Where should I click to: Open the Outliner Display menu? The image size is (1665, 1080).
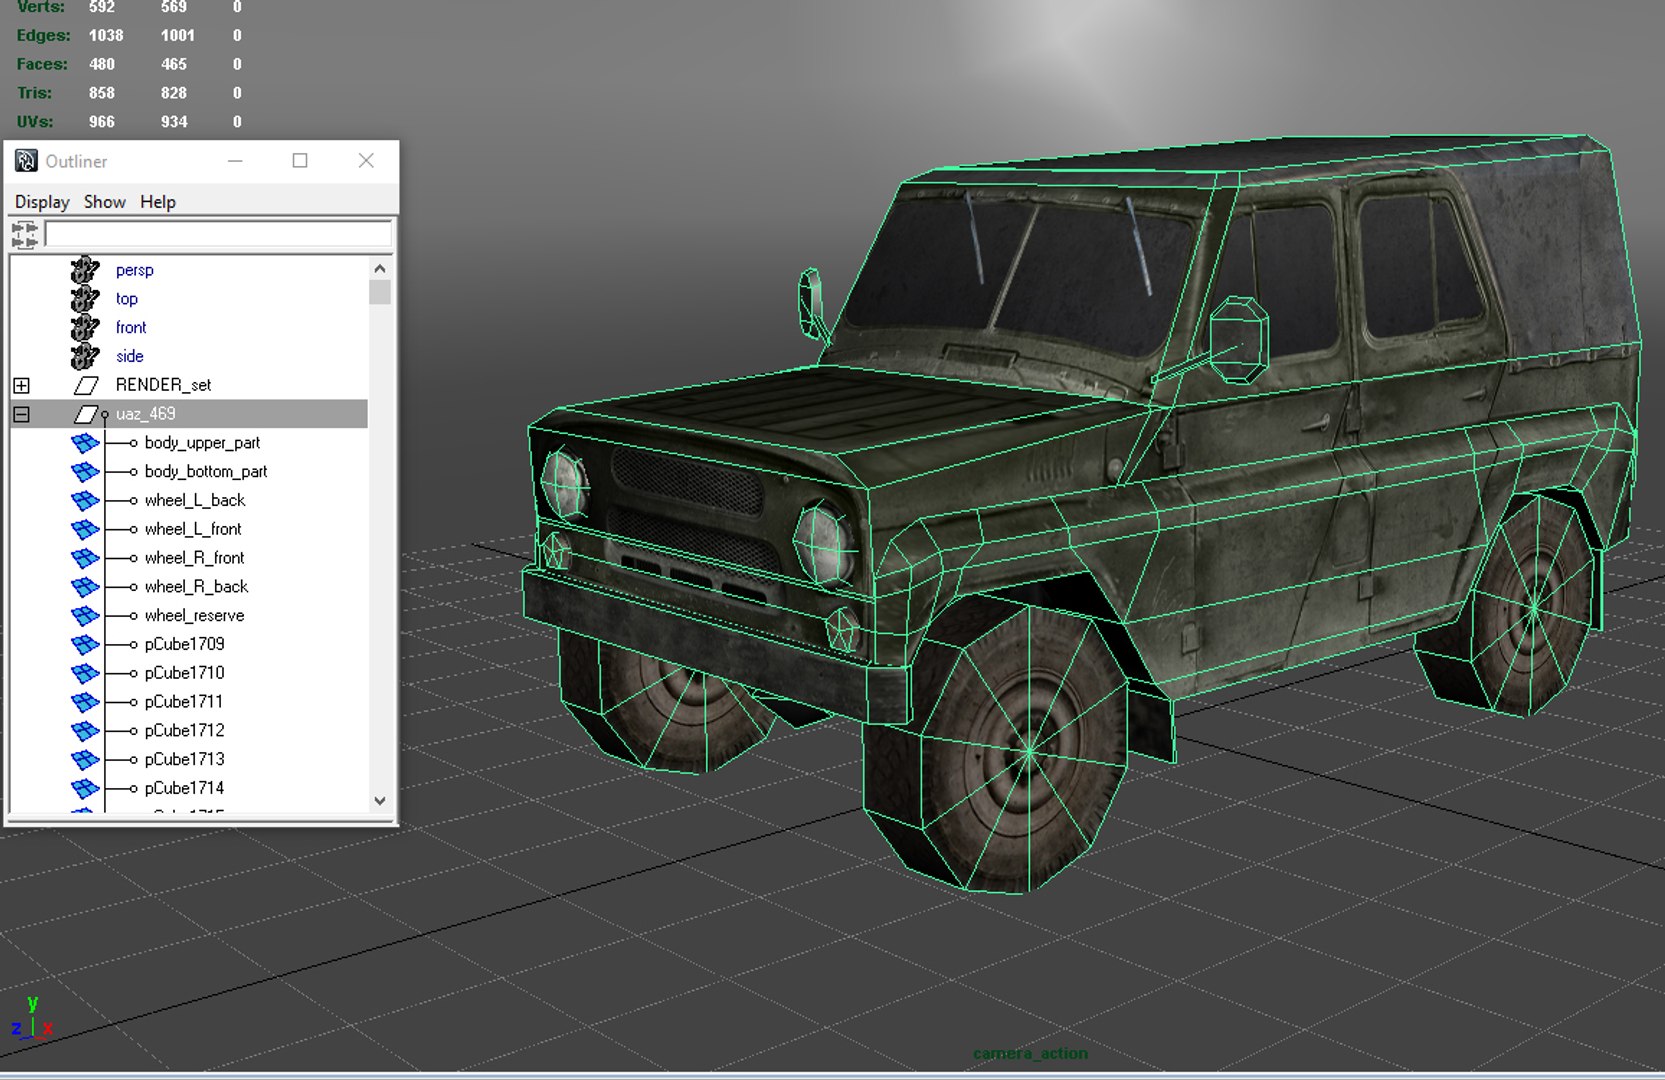coord(42,202)
